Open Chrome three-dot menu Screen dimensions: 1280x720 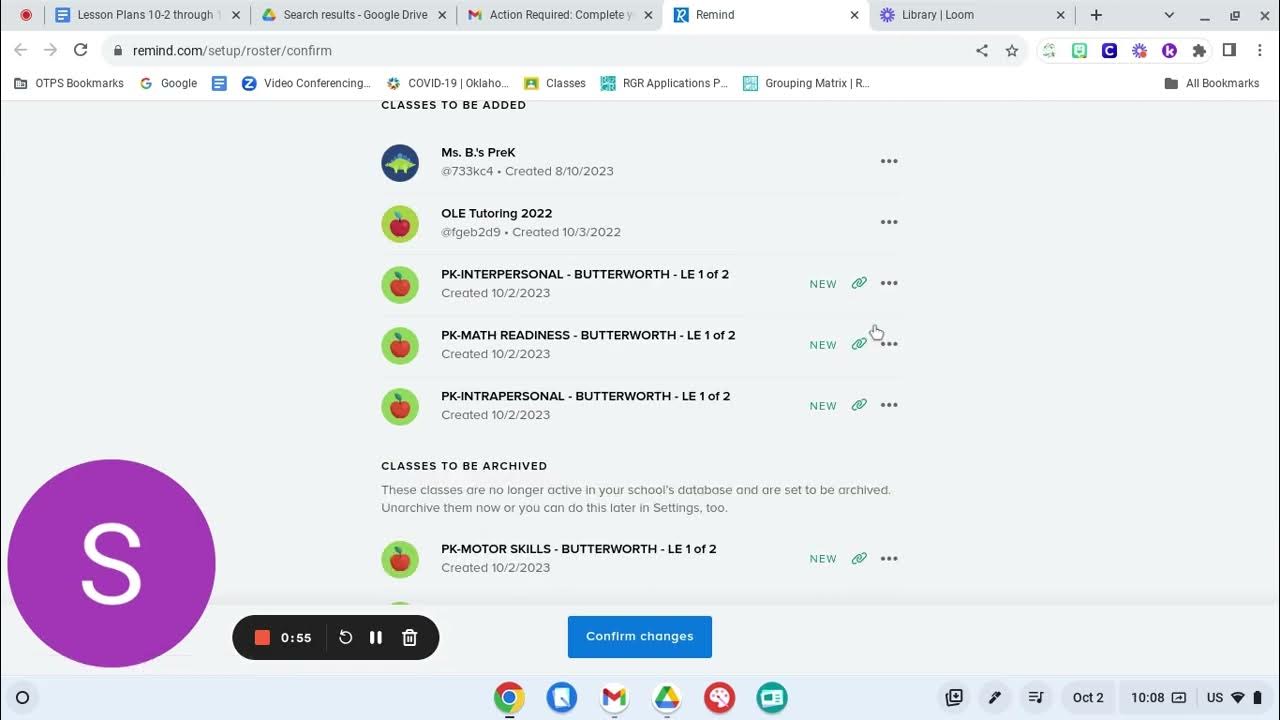pos(1259,50)
